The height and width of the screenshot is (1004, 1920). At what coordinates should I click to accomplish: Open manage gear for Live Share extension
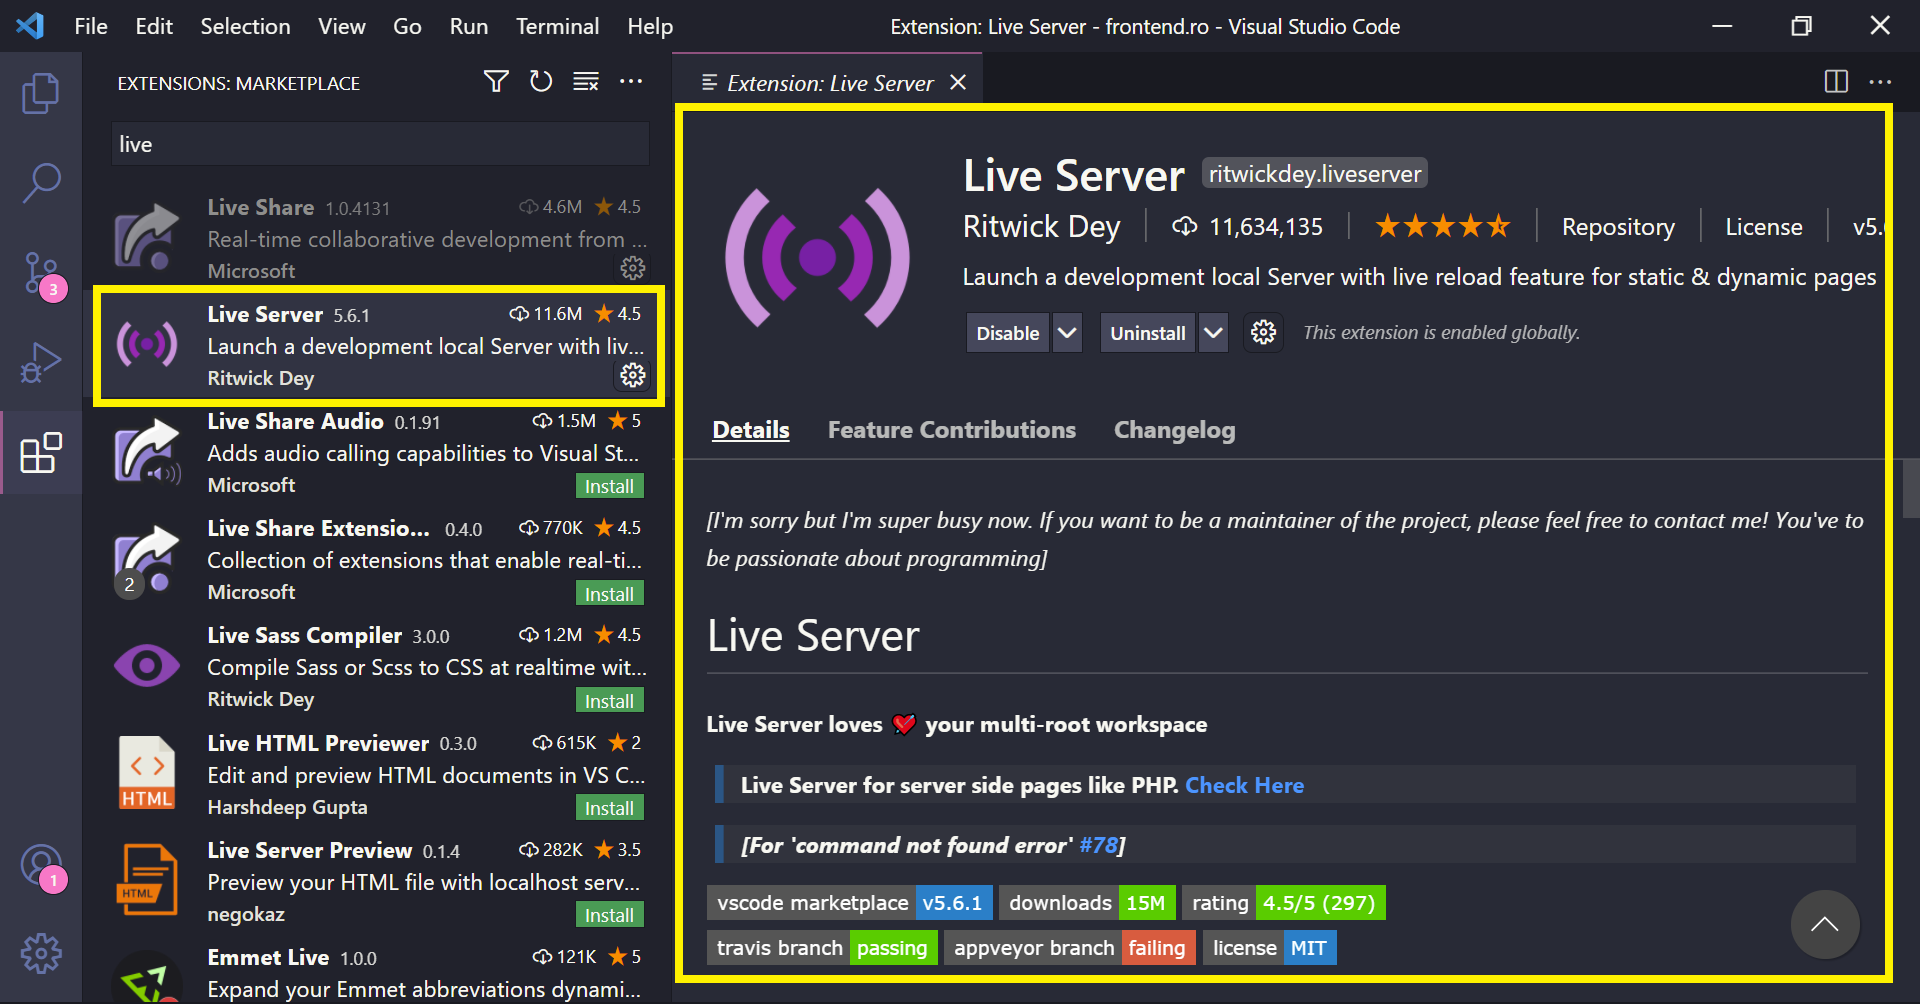tap(633, 268)
